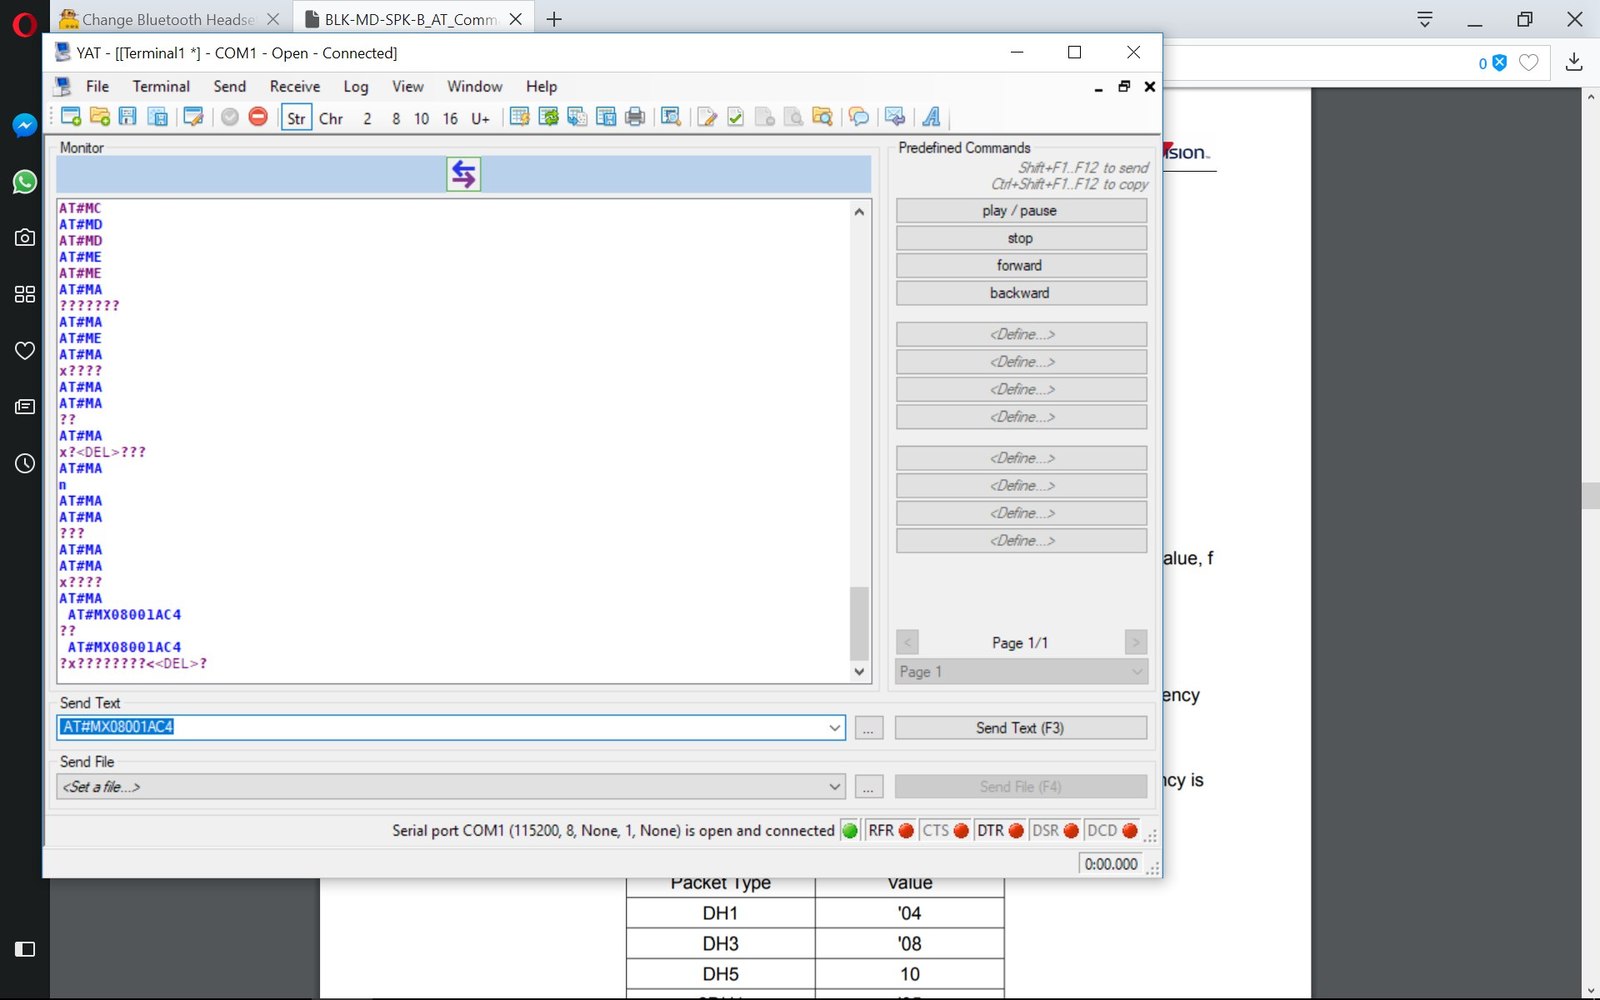Expand the Send Text command dropdown
The image size is (1600, 1000).
pos(835,728)
